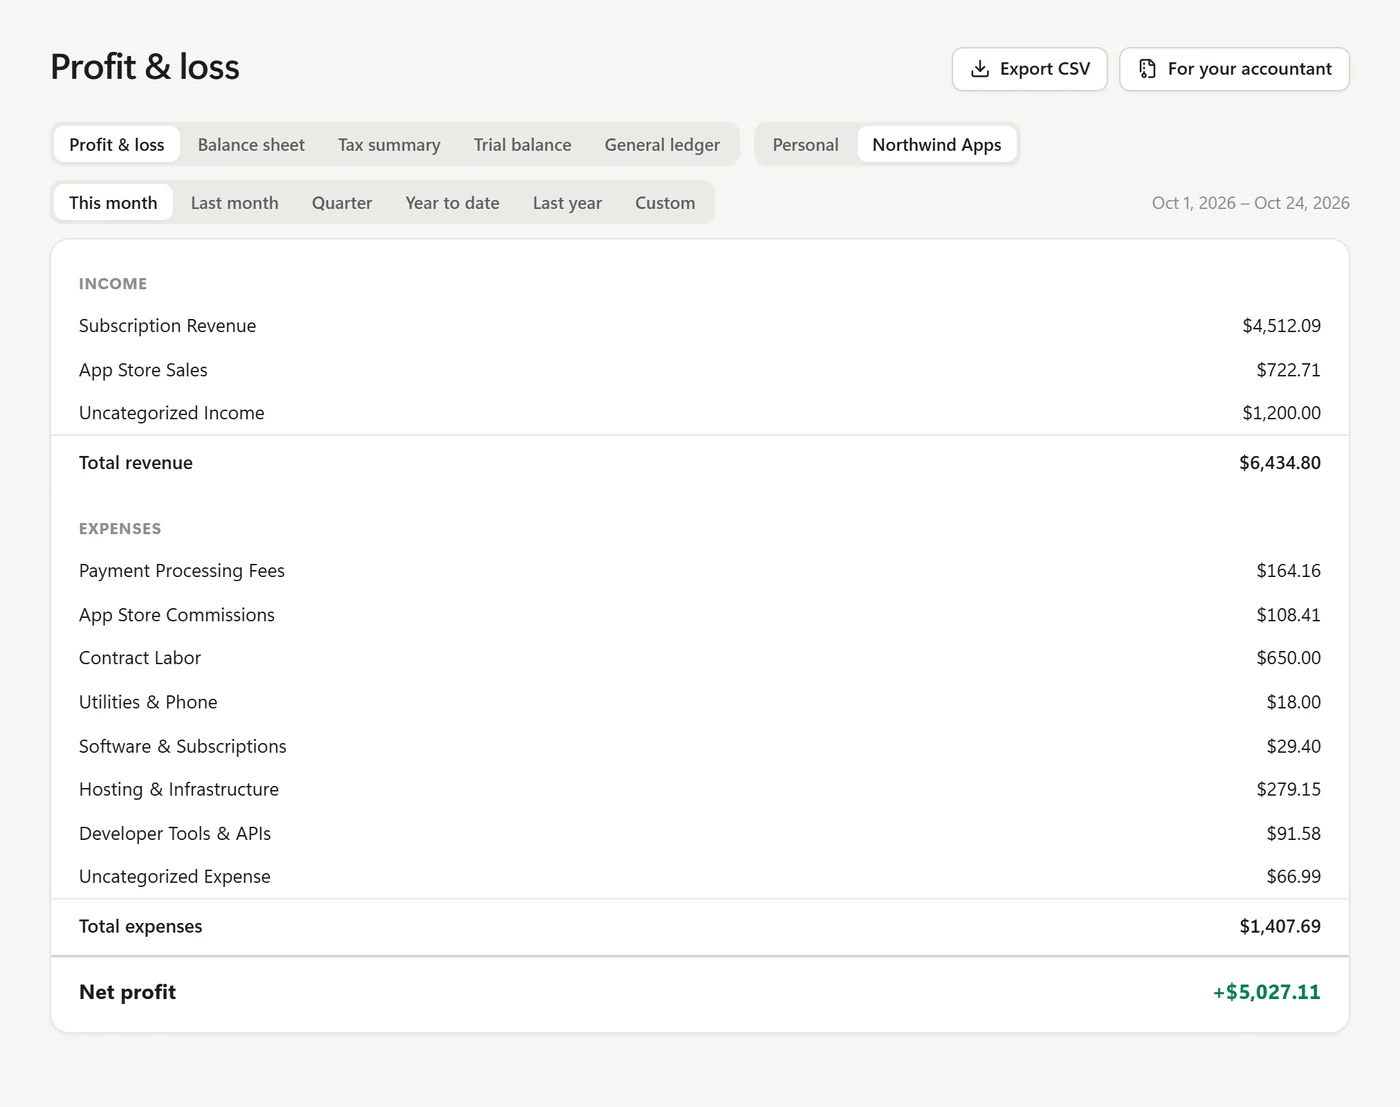The height and width of the screenshot is (1107, 1400).
Task: Switch to the Personal account
Action: coord(805,145)
